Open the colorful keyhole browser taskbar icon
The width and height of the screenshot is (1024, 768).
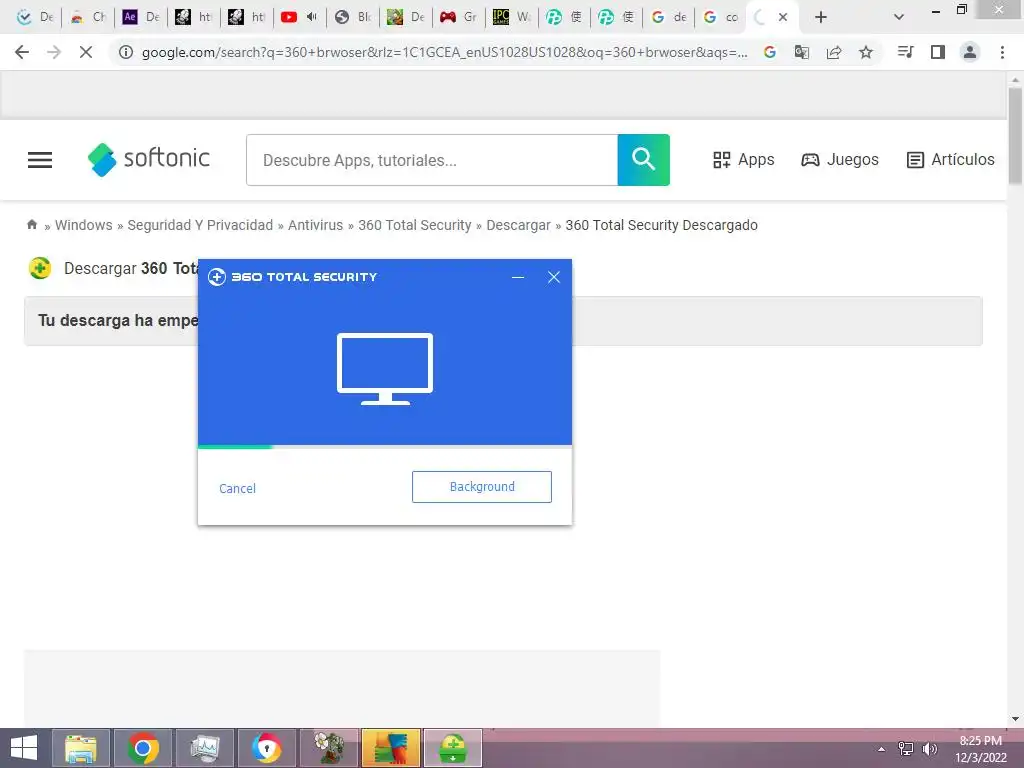pos(267,748)
